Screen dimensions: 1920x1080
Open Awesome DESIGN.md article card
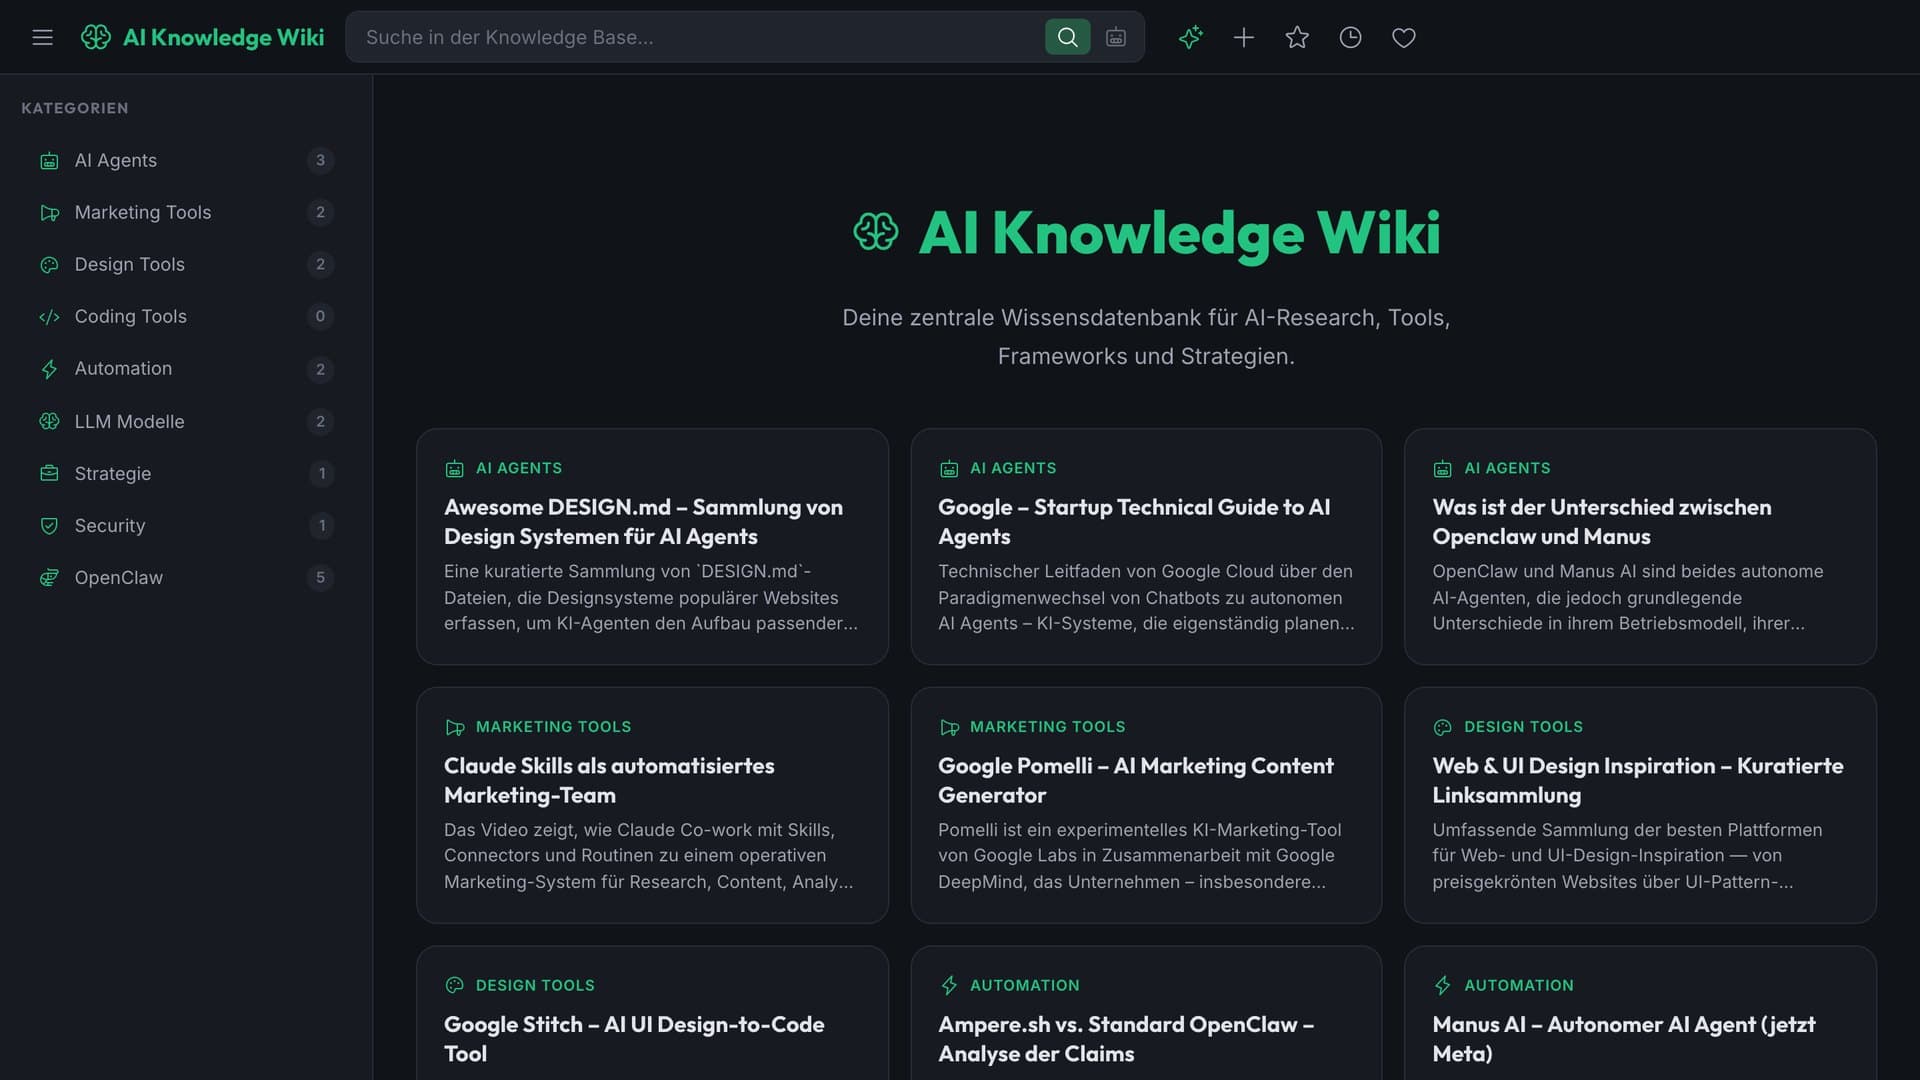(x=652, y=546)
